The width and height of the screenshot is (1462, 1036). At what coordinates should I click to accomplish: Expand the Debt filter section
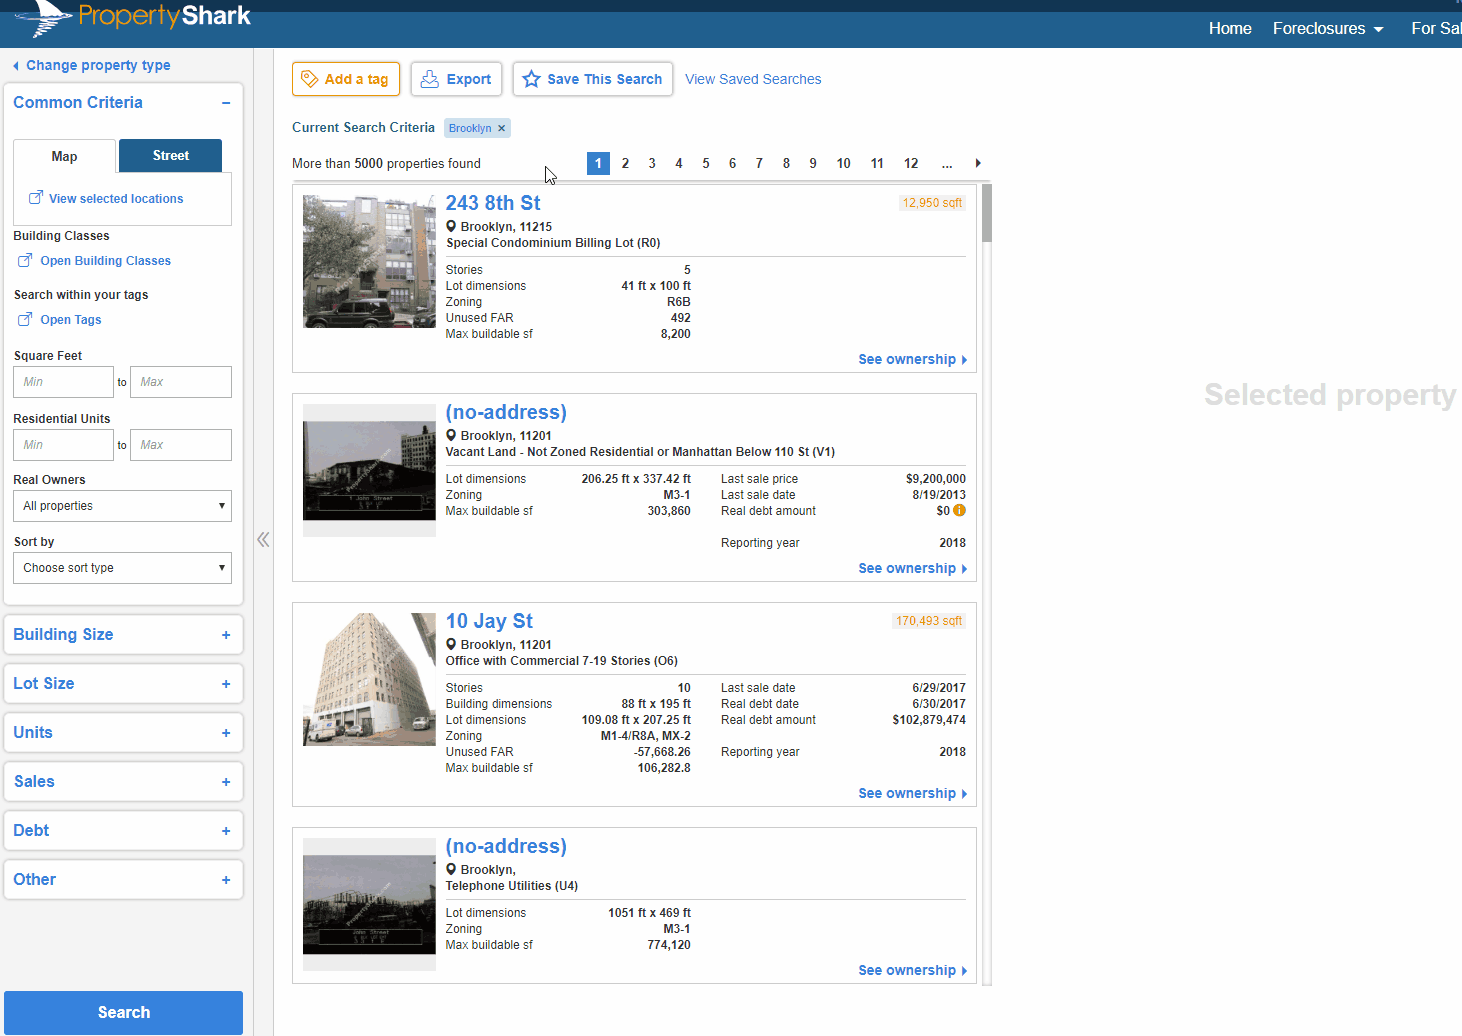point(226,831)
